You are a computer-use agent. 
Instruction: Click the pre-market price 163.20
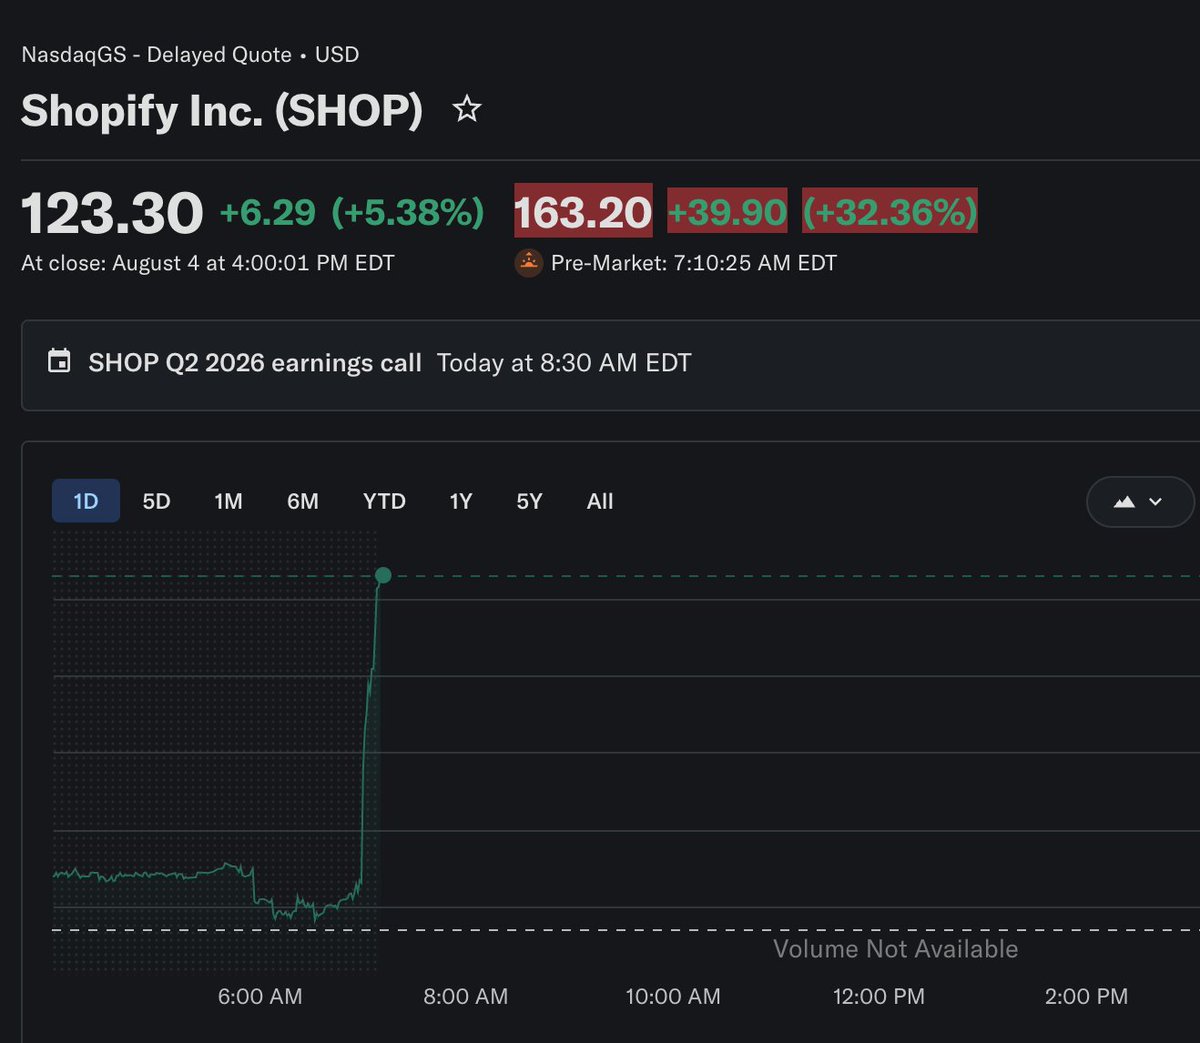[x=583, y=211]
